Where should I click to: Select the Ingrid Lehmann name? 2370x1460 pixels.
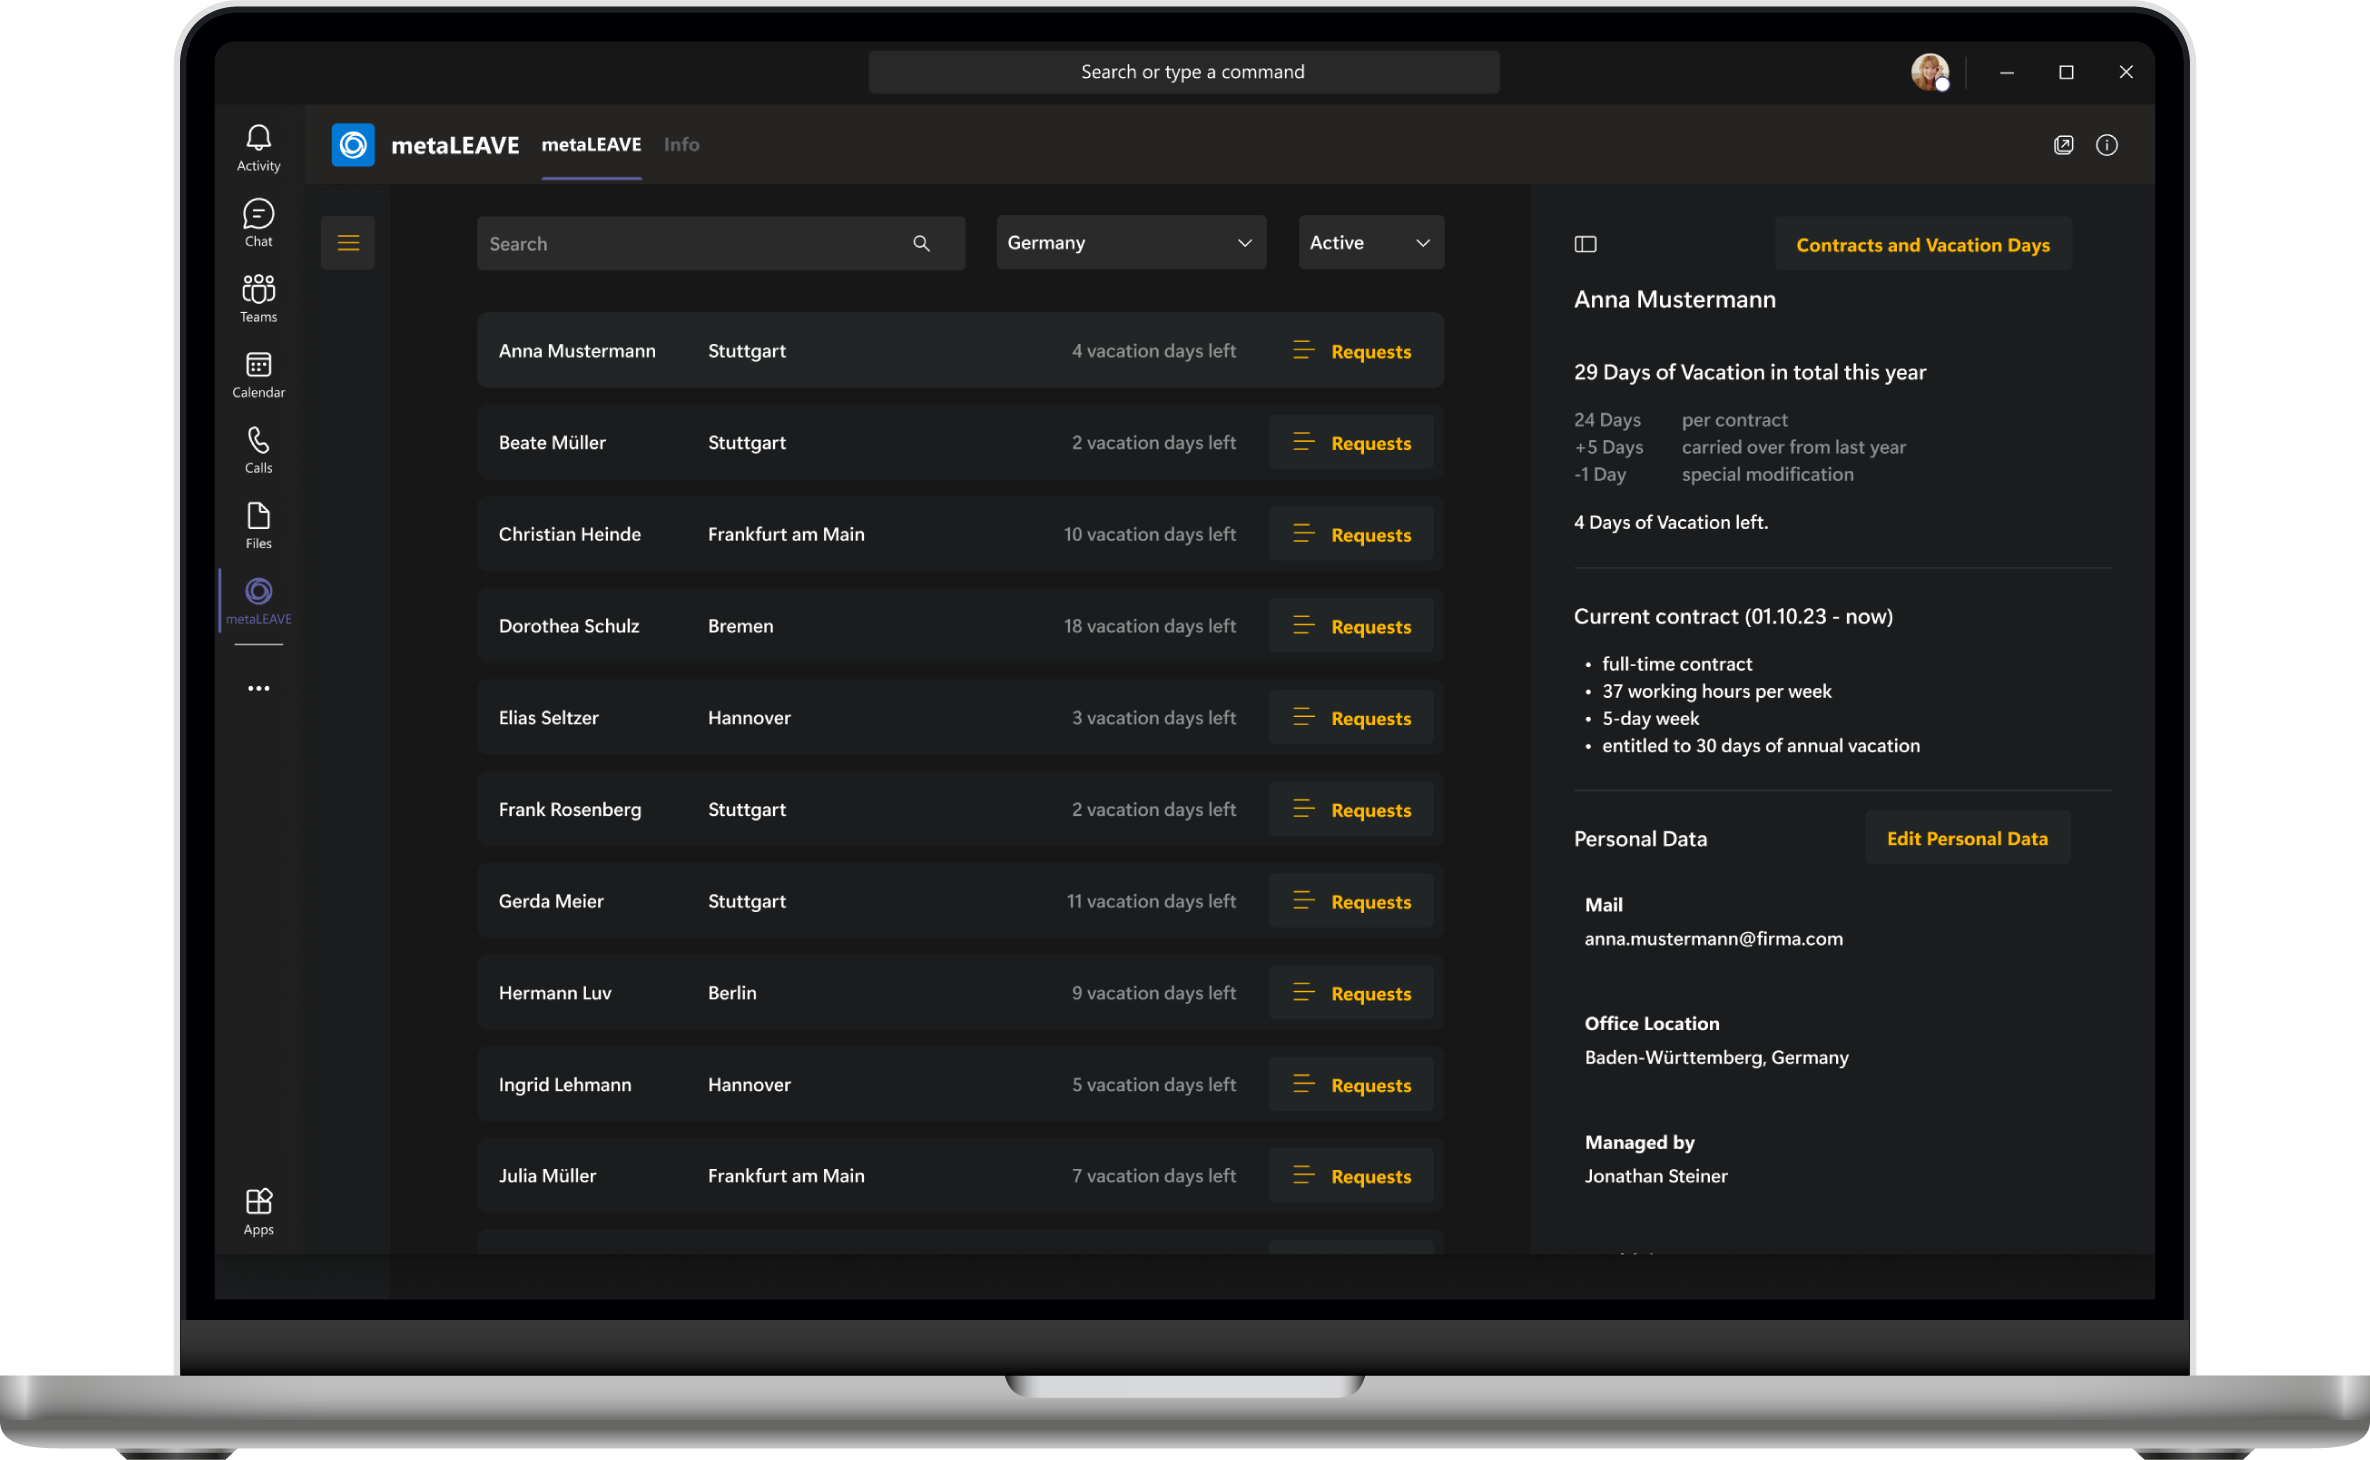565,1085
